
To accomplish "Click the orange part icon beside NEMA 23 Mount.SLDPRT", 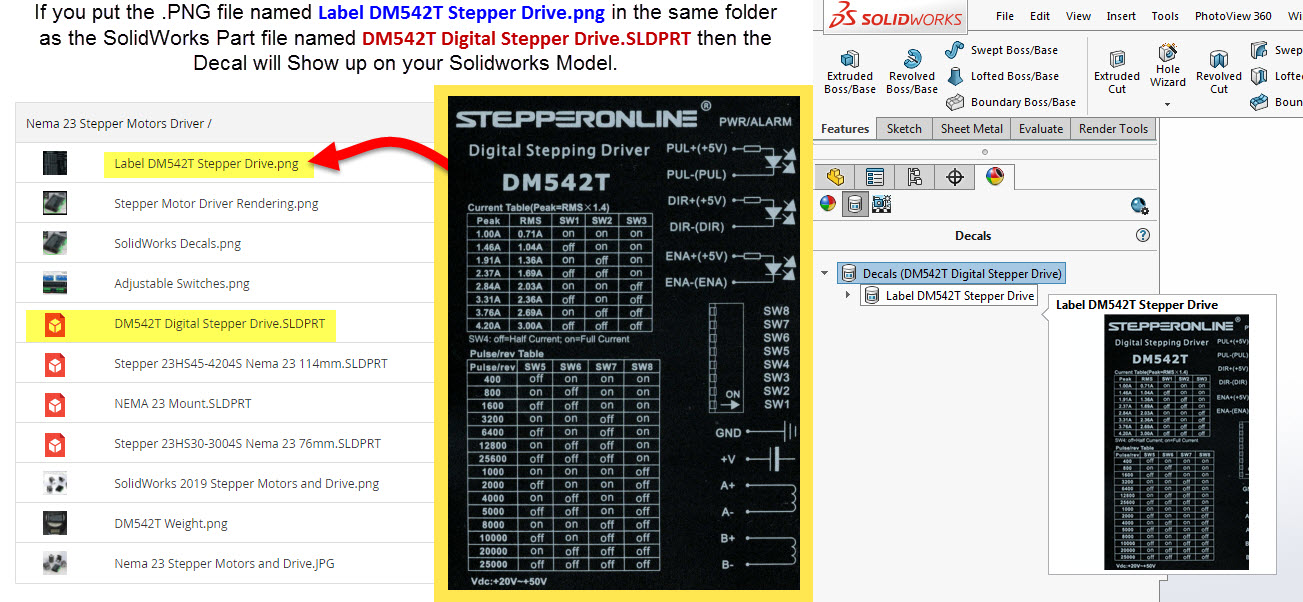I will (55, 404).
